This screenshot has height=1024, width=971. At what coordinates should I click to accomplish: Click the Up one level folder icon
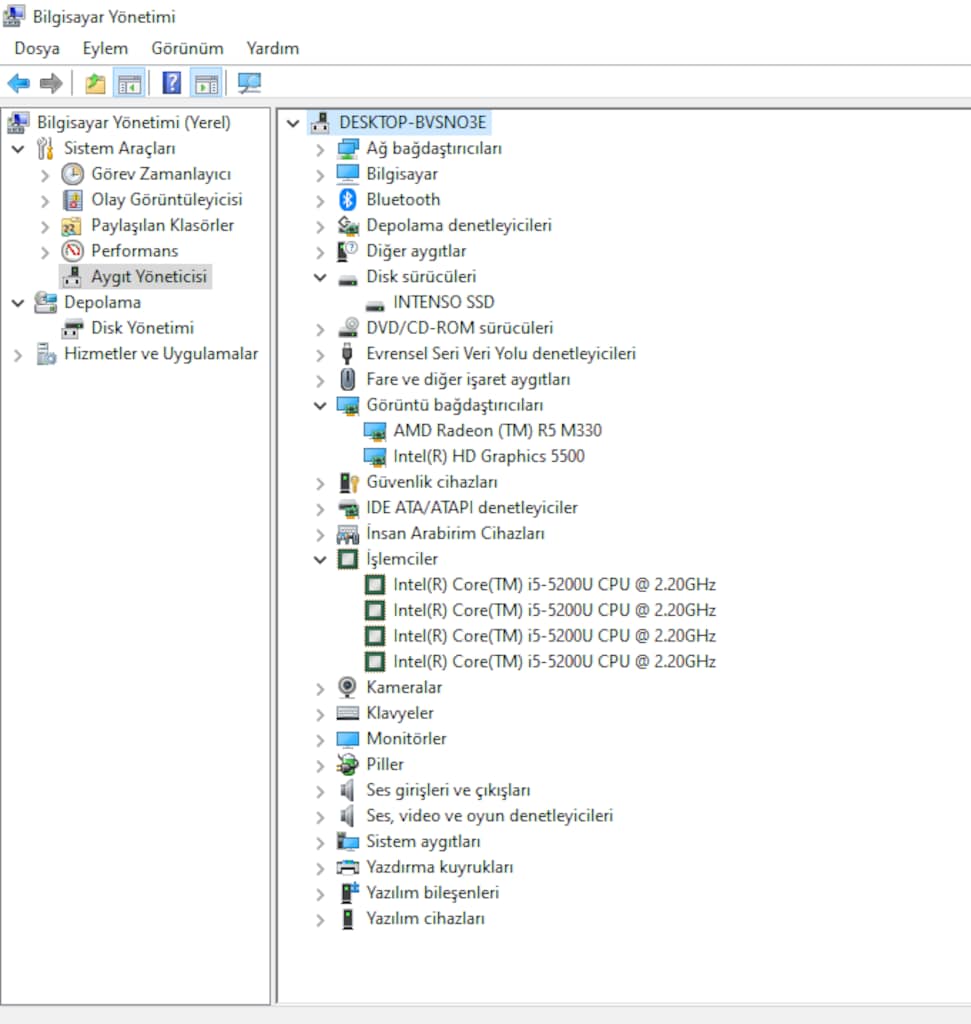[x=95, y=83]
